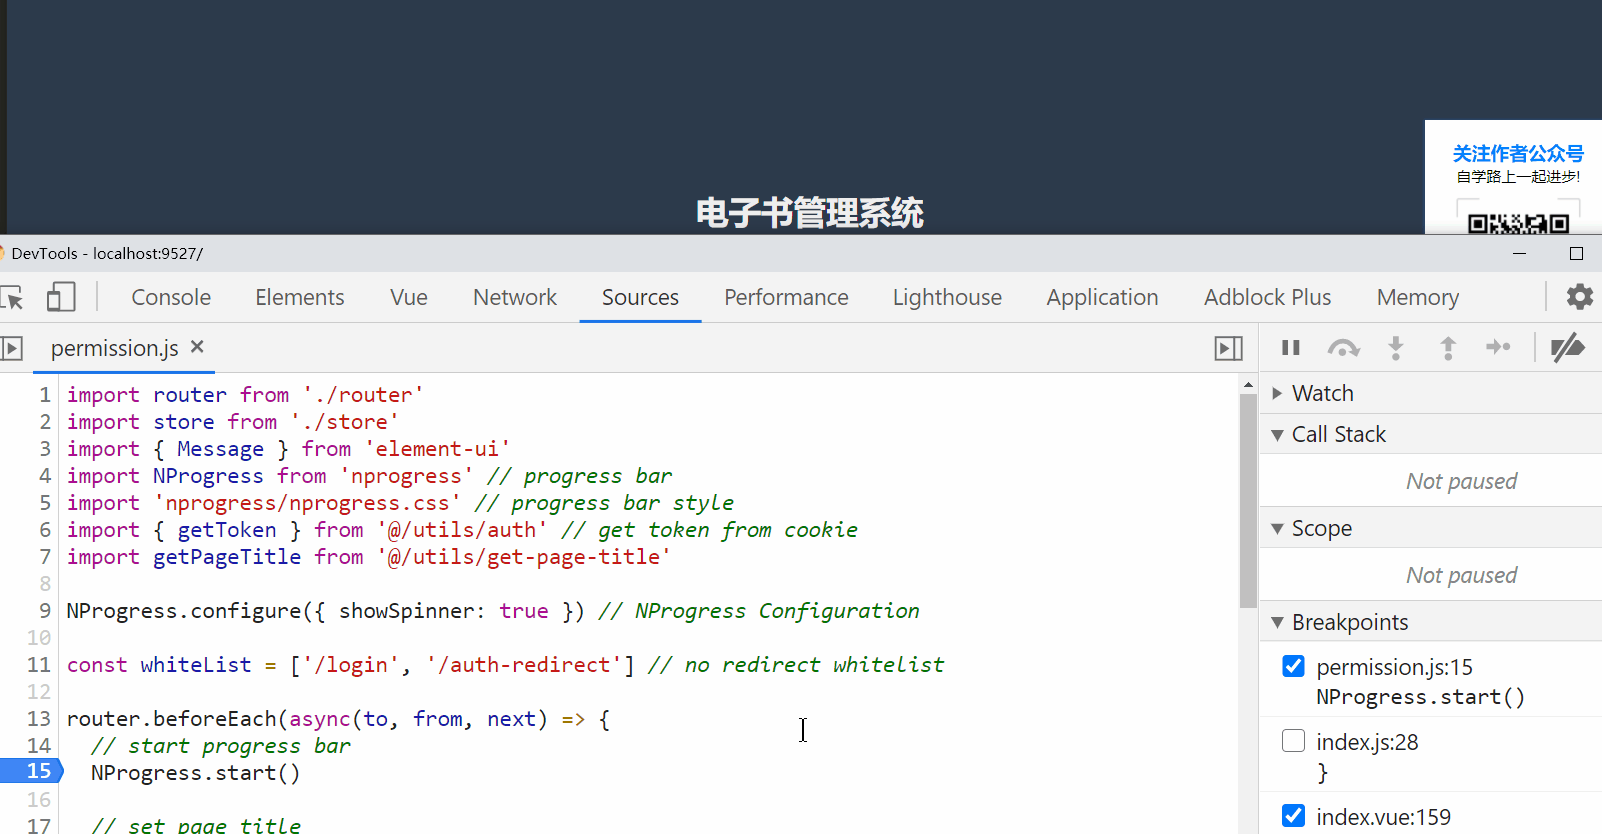Screen dimensions: 1602x834
Task: Toggle breakpoint marker on line 15
Action: pos(31,771)
